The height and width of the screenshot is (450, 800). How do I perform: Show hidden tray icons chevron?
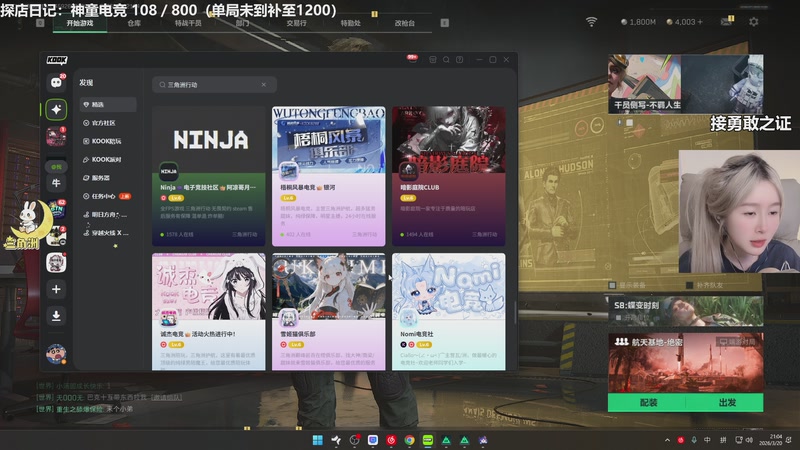point(667,440)
